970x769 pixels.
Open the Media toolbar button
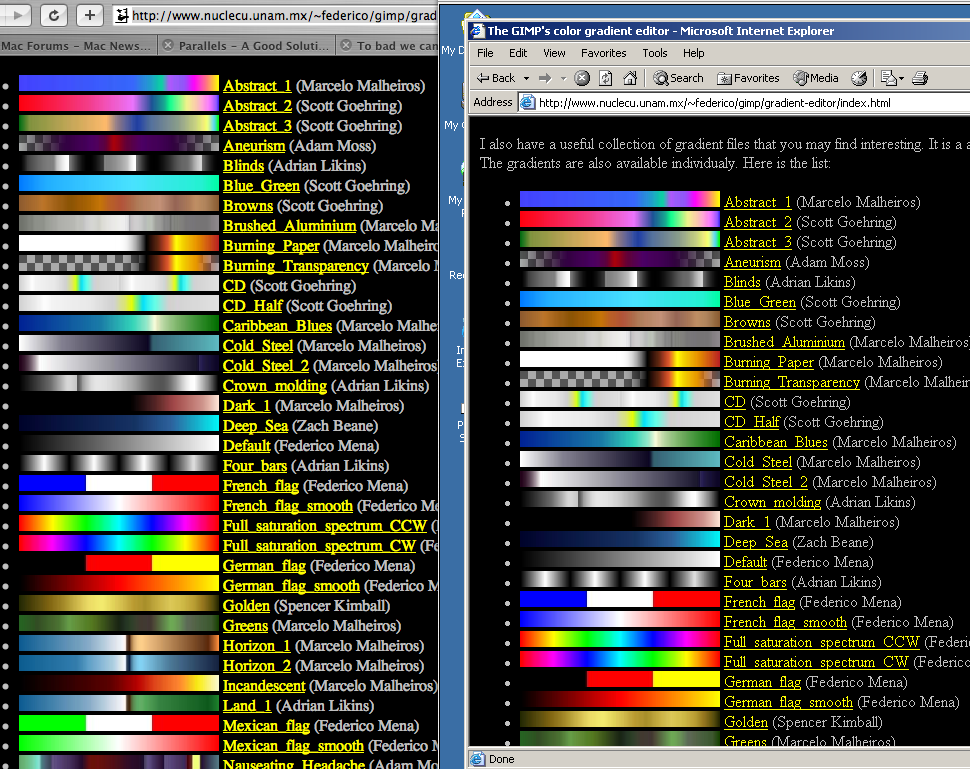click(x=816, y=78)
